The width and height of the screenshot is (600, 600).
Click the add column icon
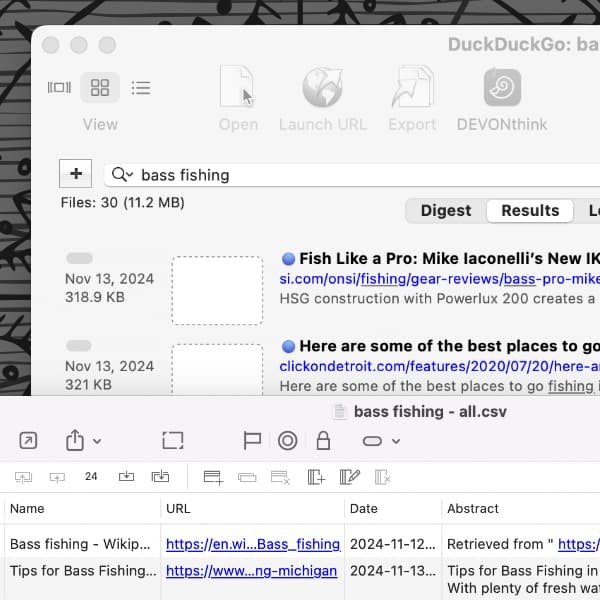pyautogui.click(x=316, y=477)
